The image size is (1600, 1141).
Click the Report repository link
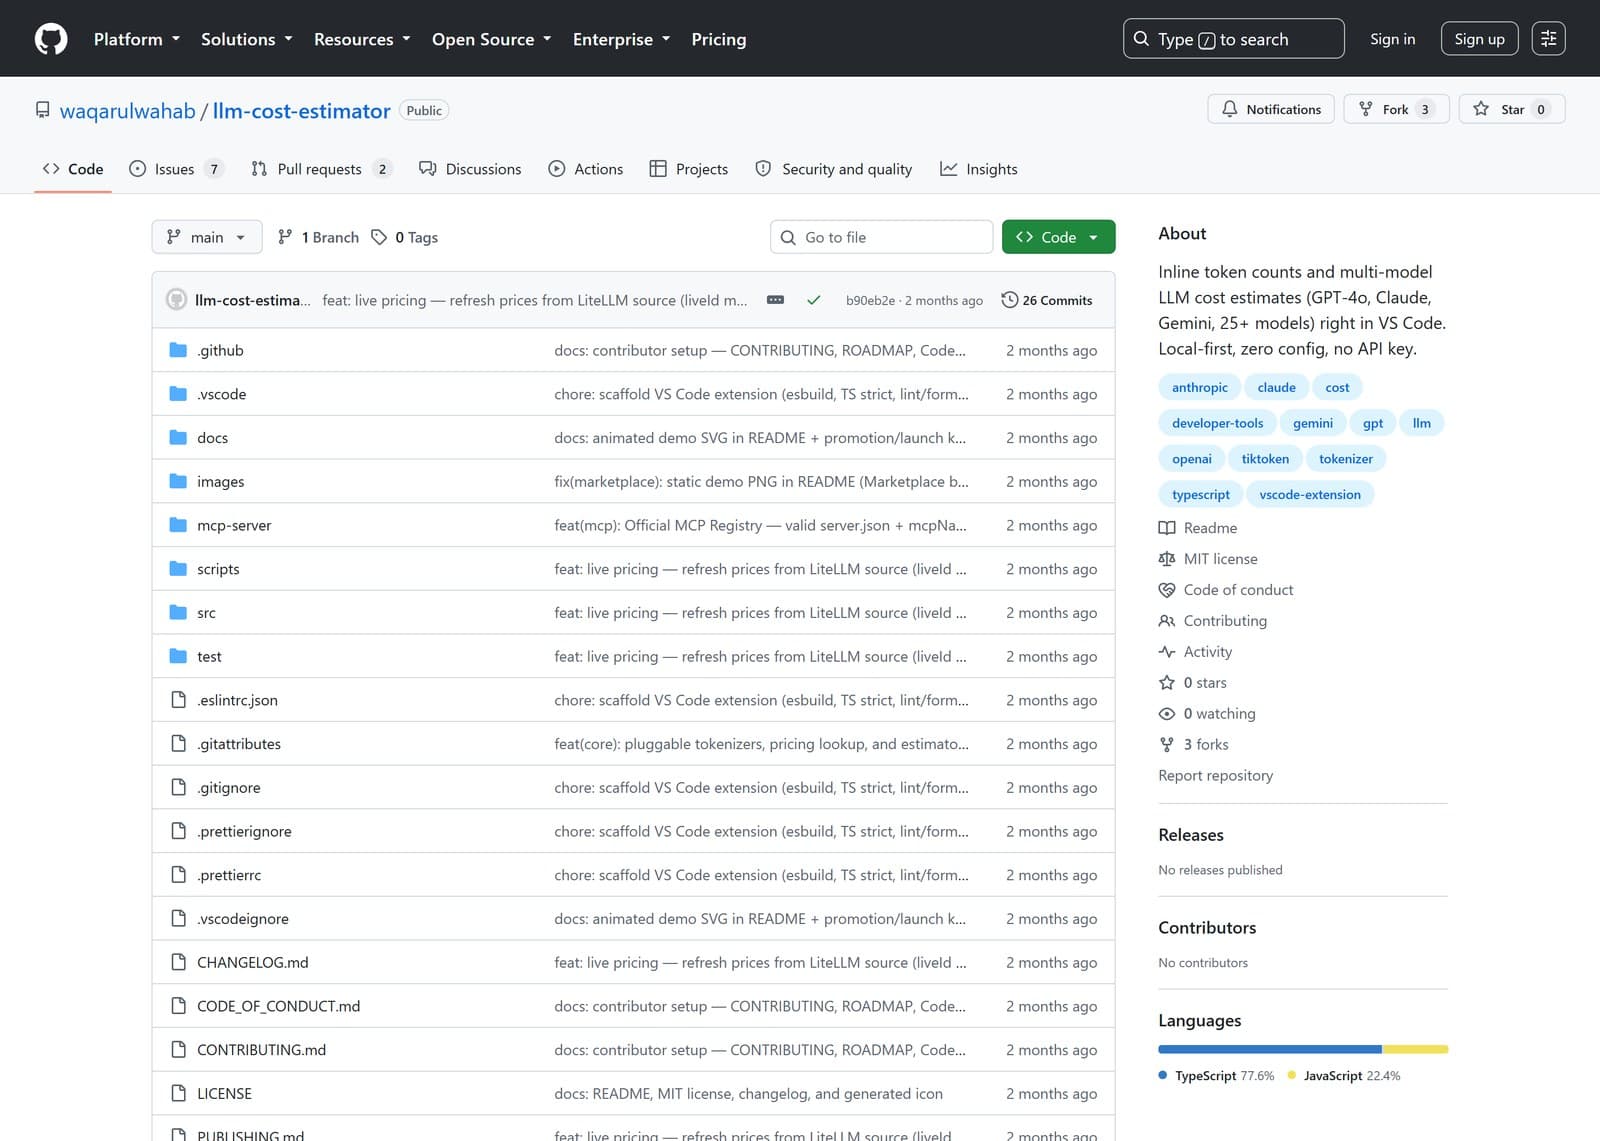[1215, 775]
